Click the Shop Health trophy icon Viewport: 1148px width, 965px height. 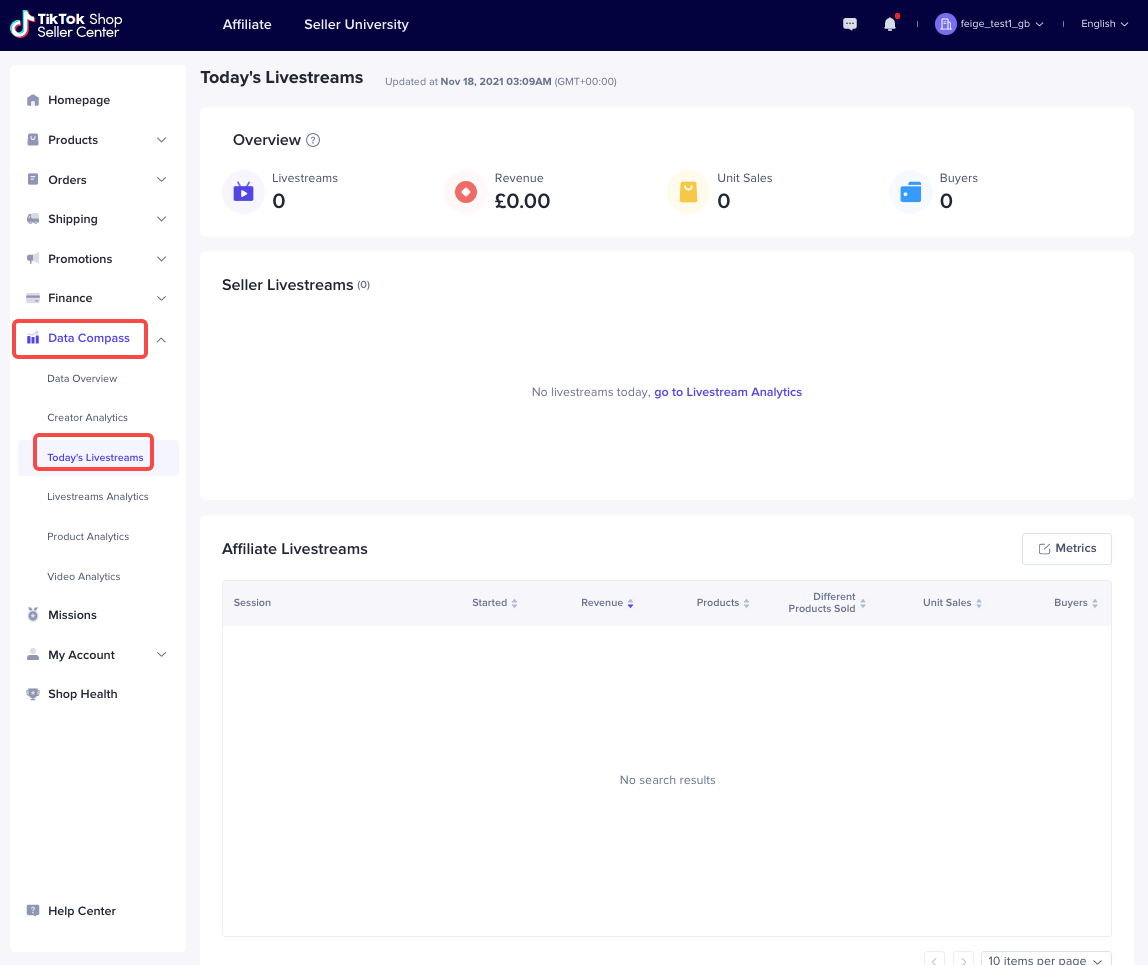[33, 694]
